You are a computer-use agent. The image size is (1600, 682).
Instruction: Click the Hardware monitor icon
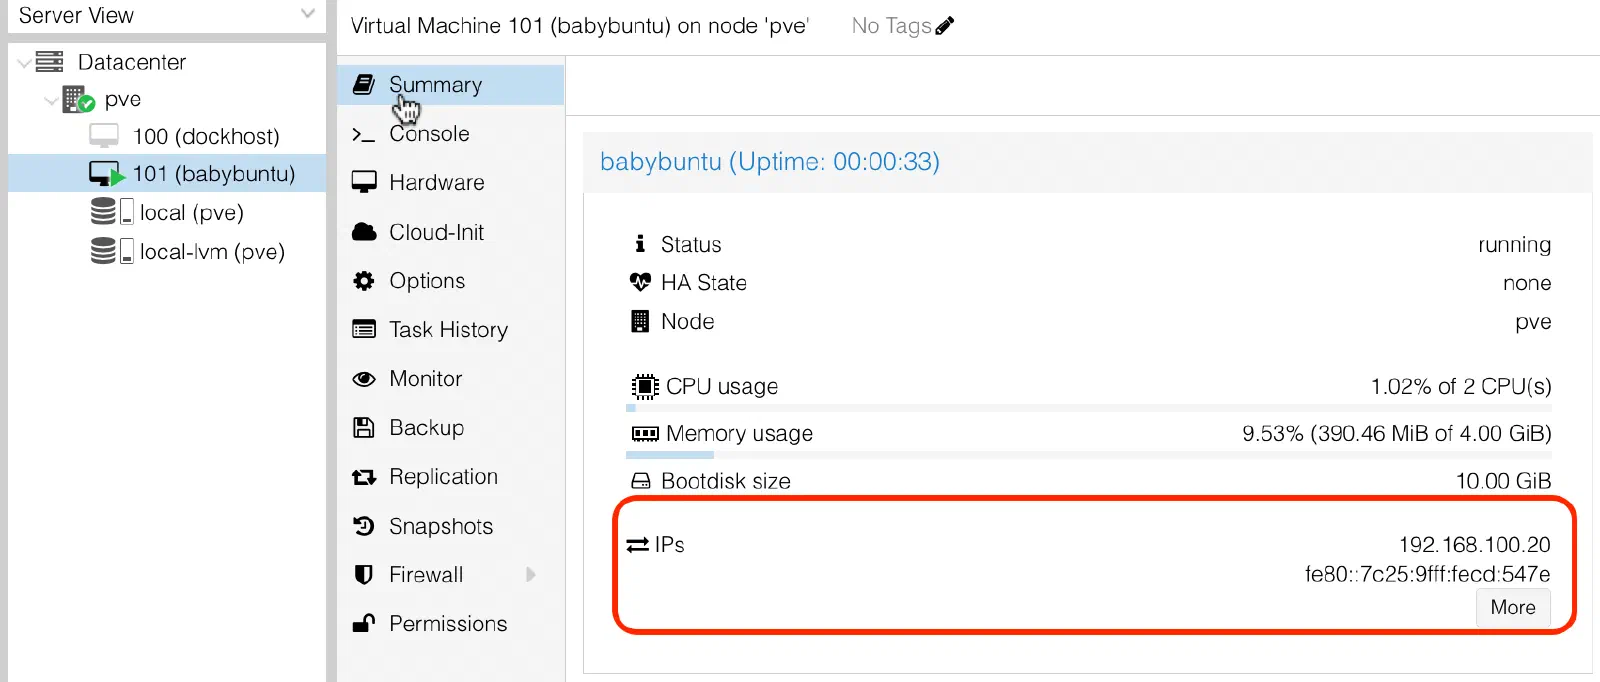click(x=364, y=183)
